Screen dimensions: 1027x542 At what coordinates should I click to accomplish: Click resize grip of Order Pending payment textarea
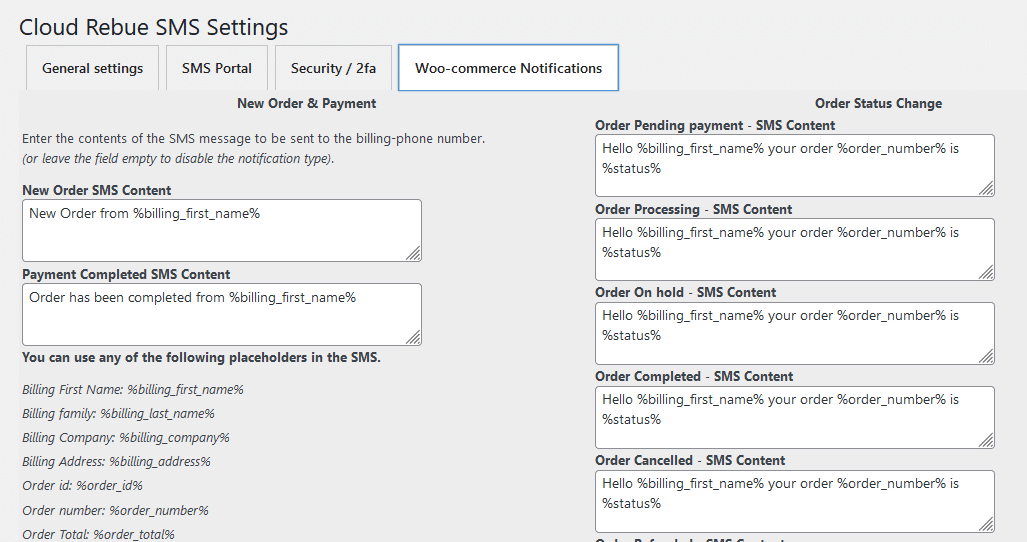click(x=986, y=189)
